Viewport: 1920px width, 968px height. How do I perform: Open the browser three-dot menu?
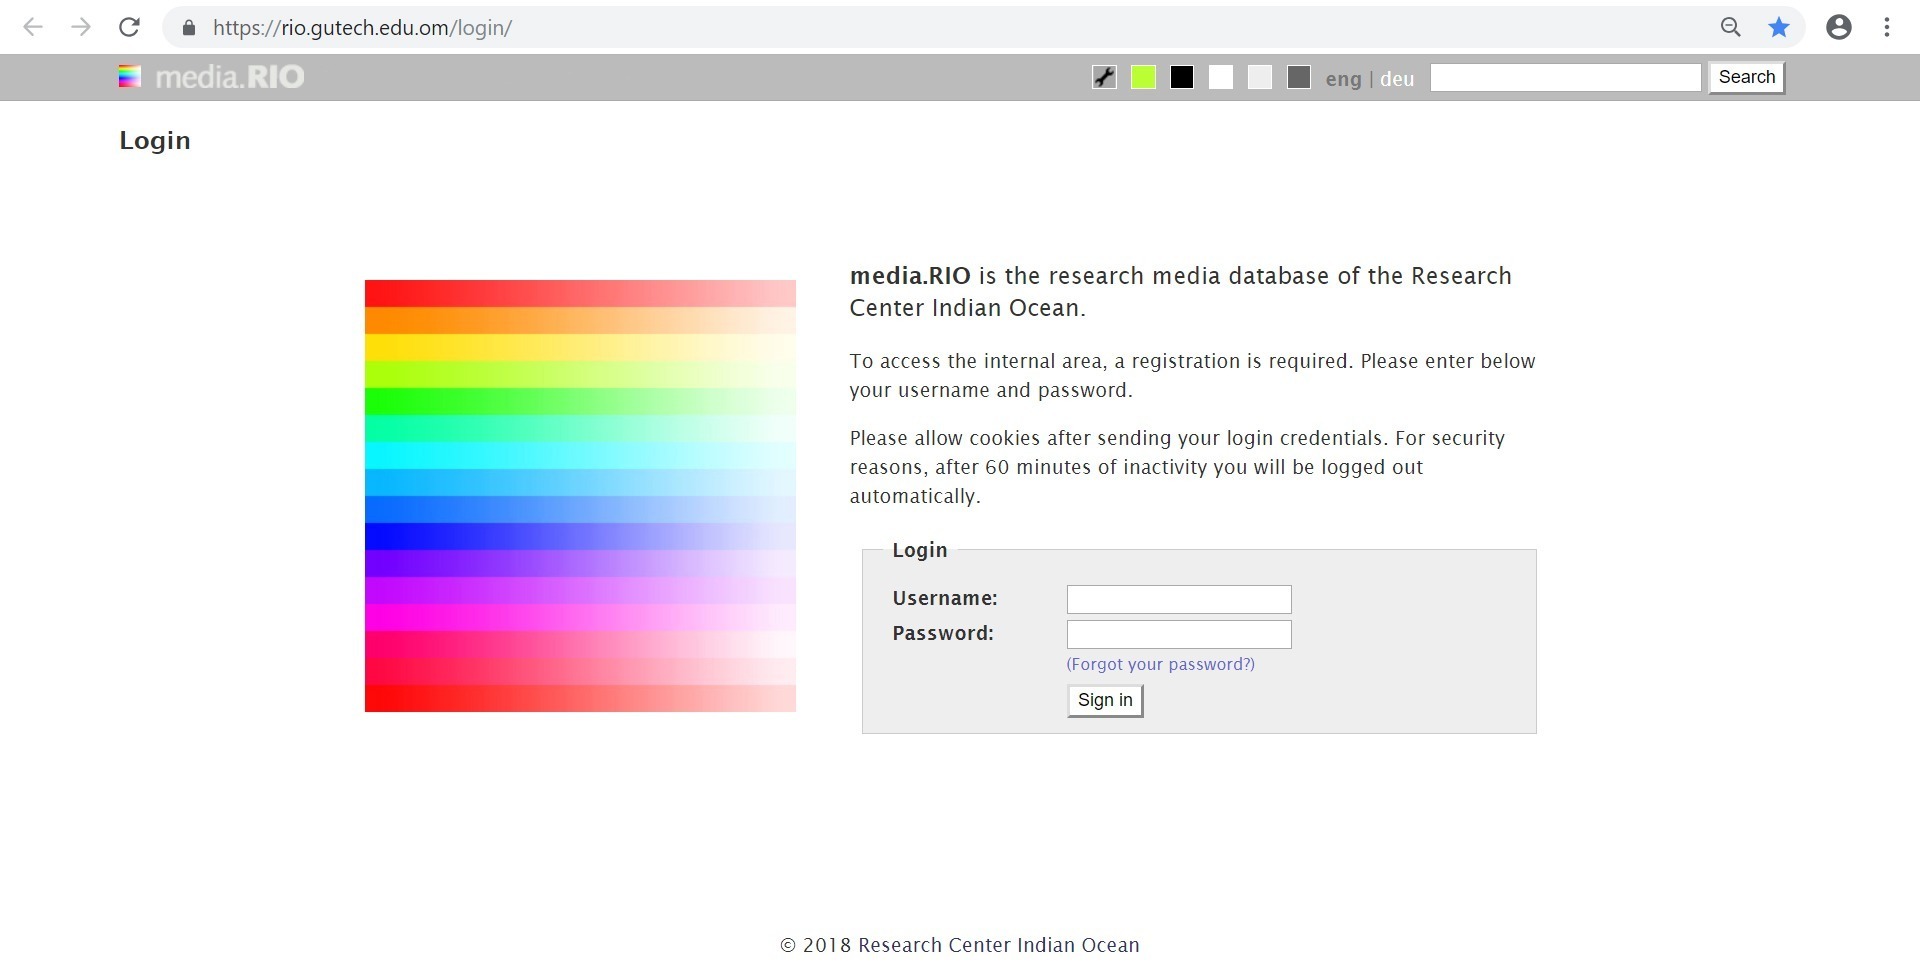pyautogui.click(x=1886, y=27)
